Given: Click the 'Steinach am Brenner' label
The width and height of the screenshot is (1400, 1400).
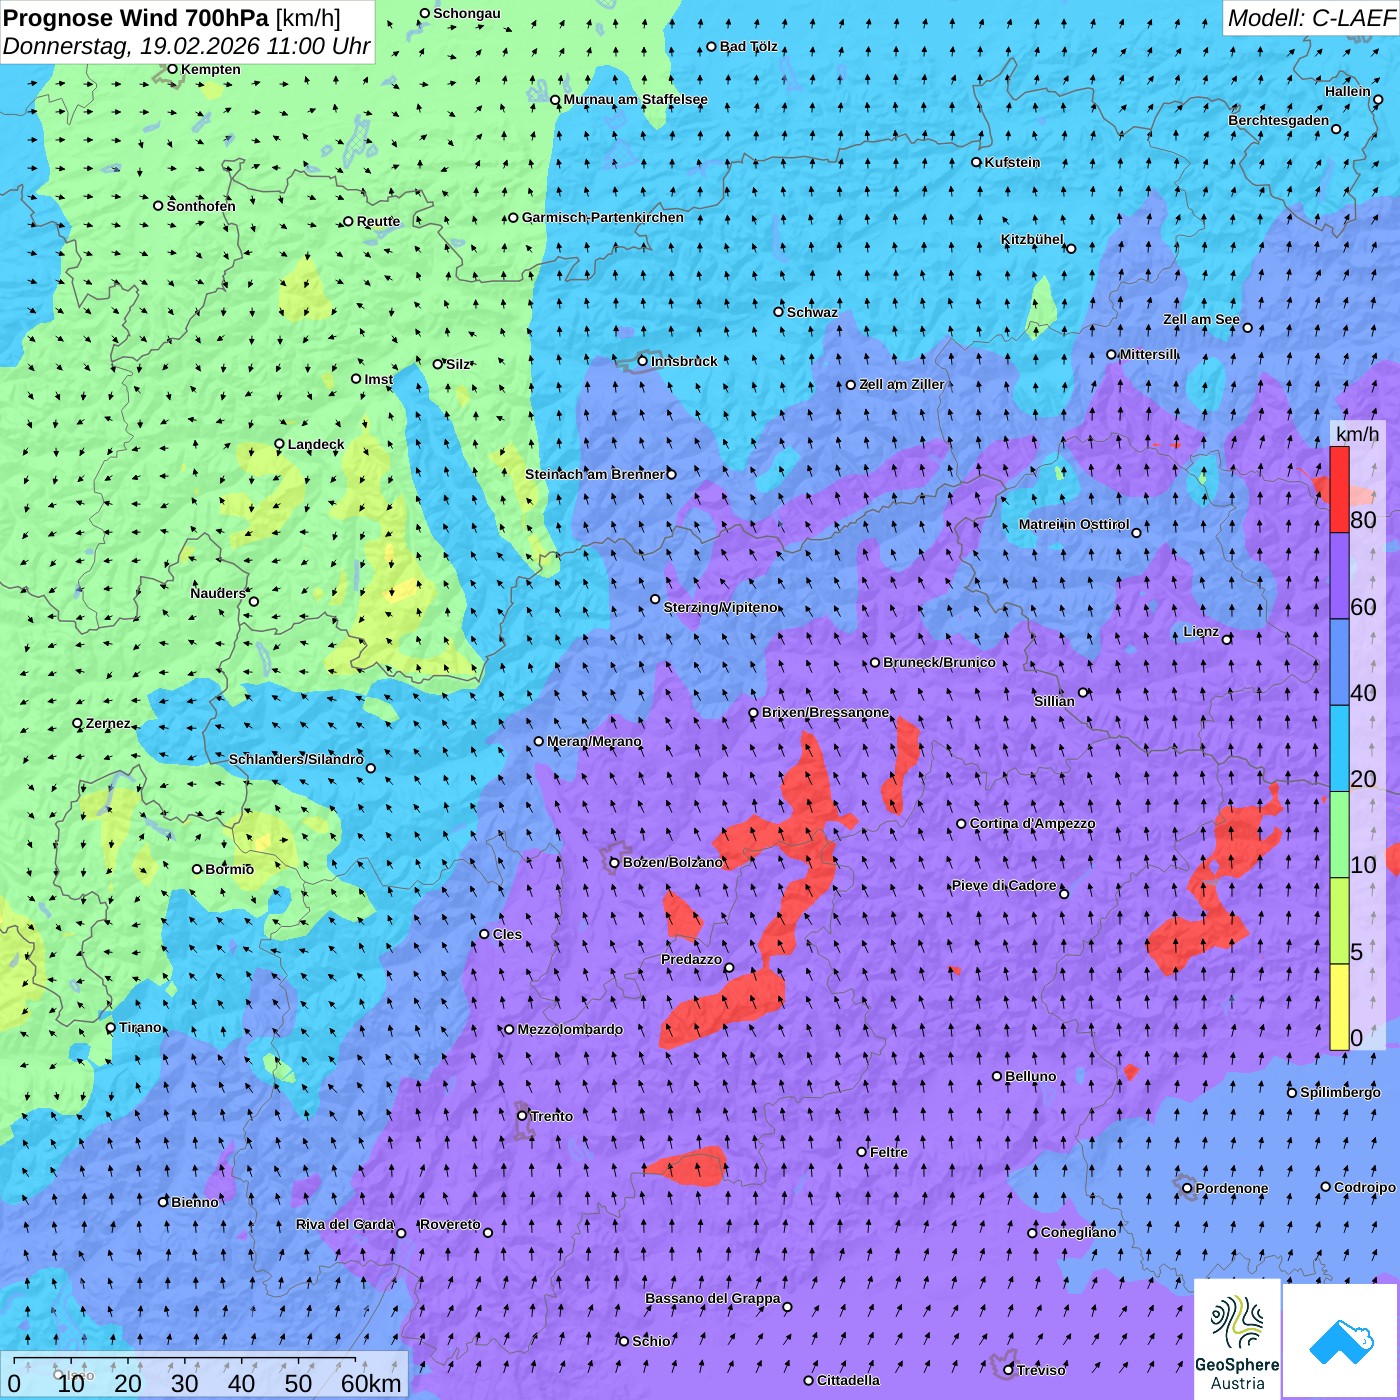Looking at the screenshot, I should pos(595,474).
